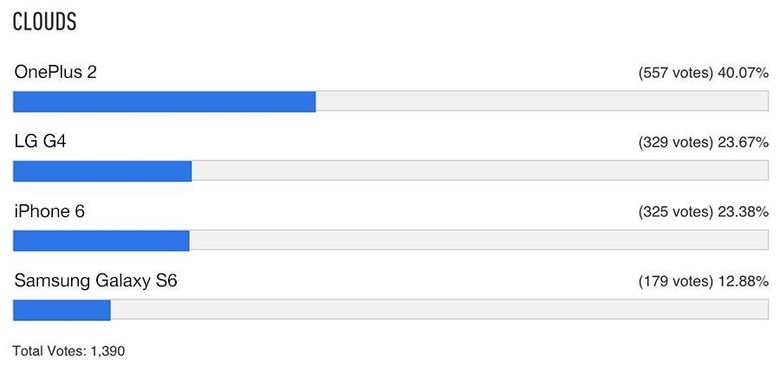Click the OnePlus 2 blue progress bar

pyautogui.click(x=164, y=101)
